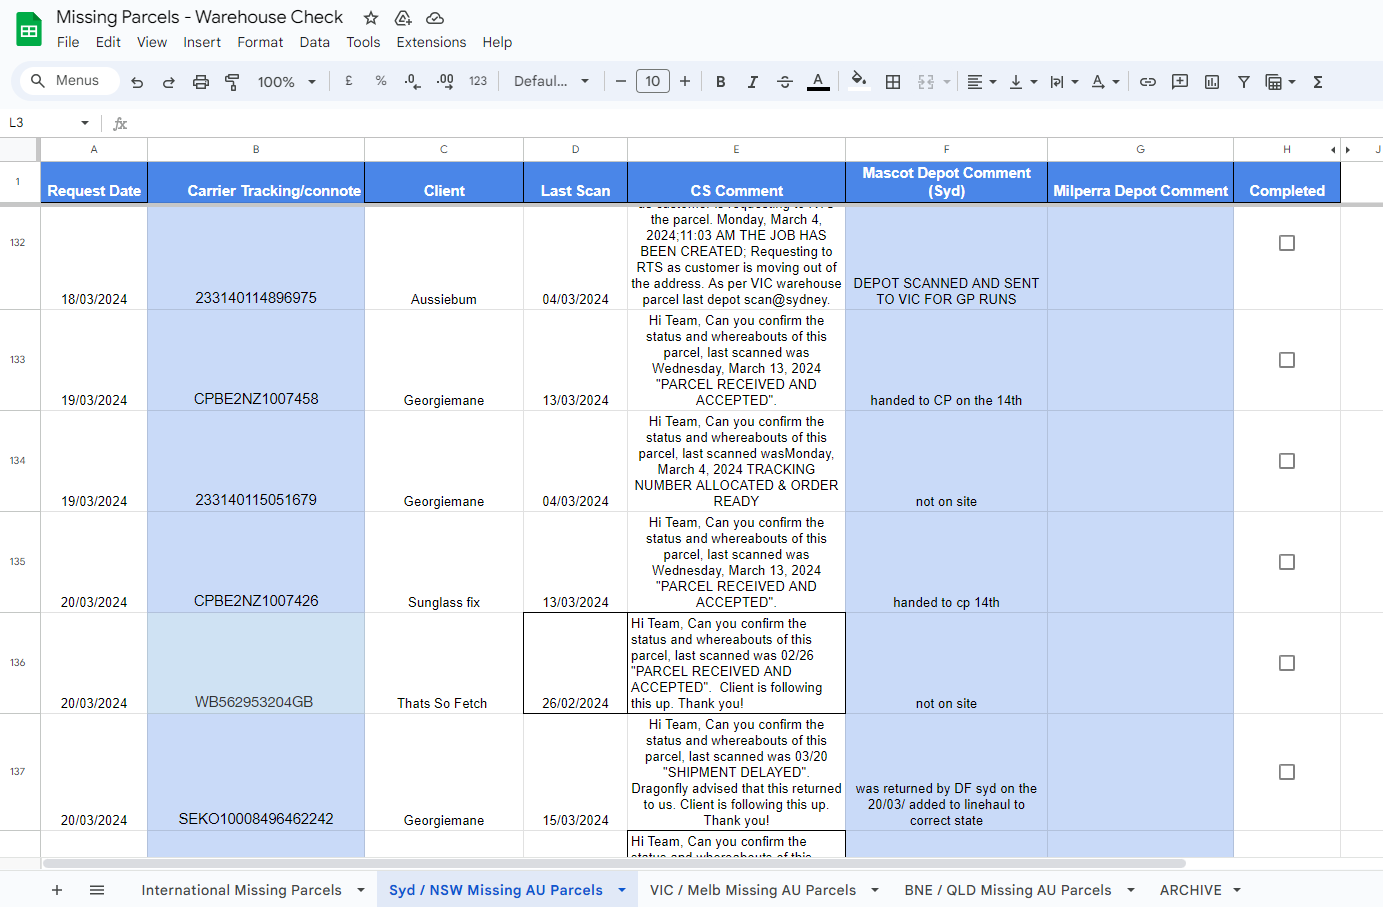The width and height of the screenshot is (1383, 907).
Task: Star this spreadsheet document
Action: click(371, 18)
